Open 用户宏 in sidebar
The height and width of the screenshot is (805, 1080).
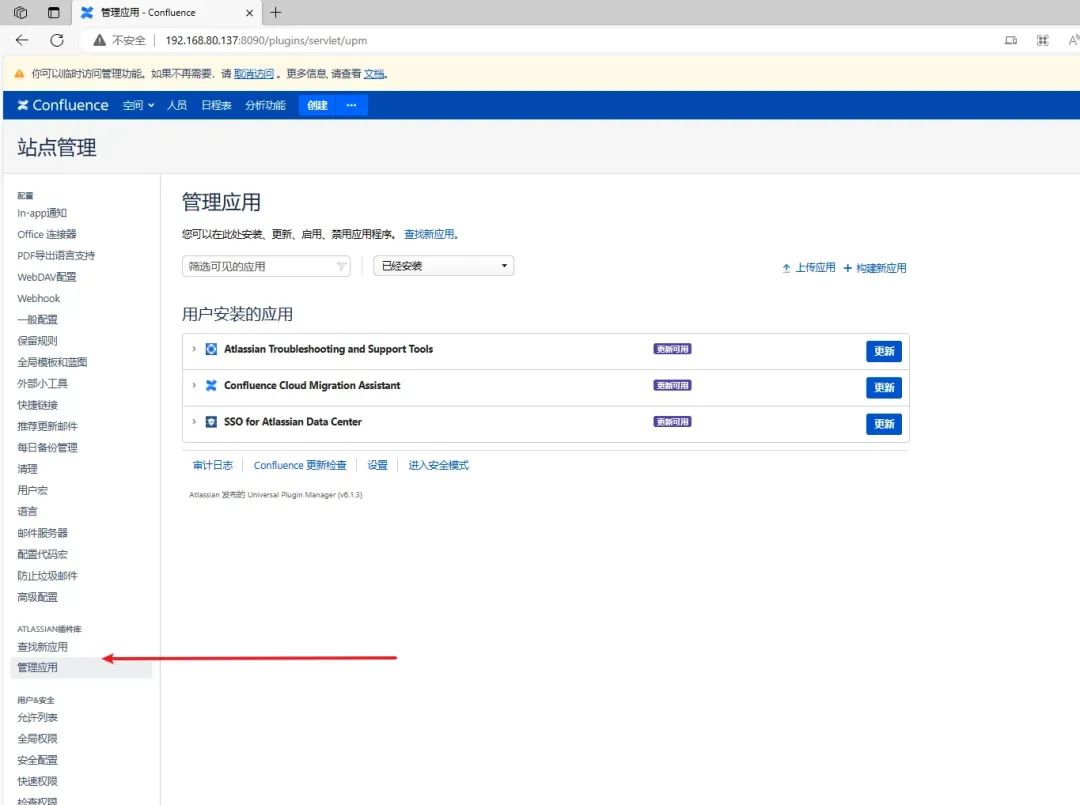(x=32, y=490)
